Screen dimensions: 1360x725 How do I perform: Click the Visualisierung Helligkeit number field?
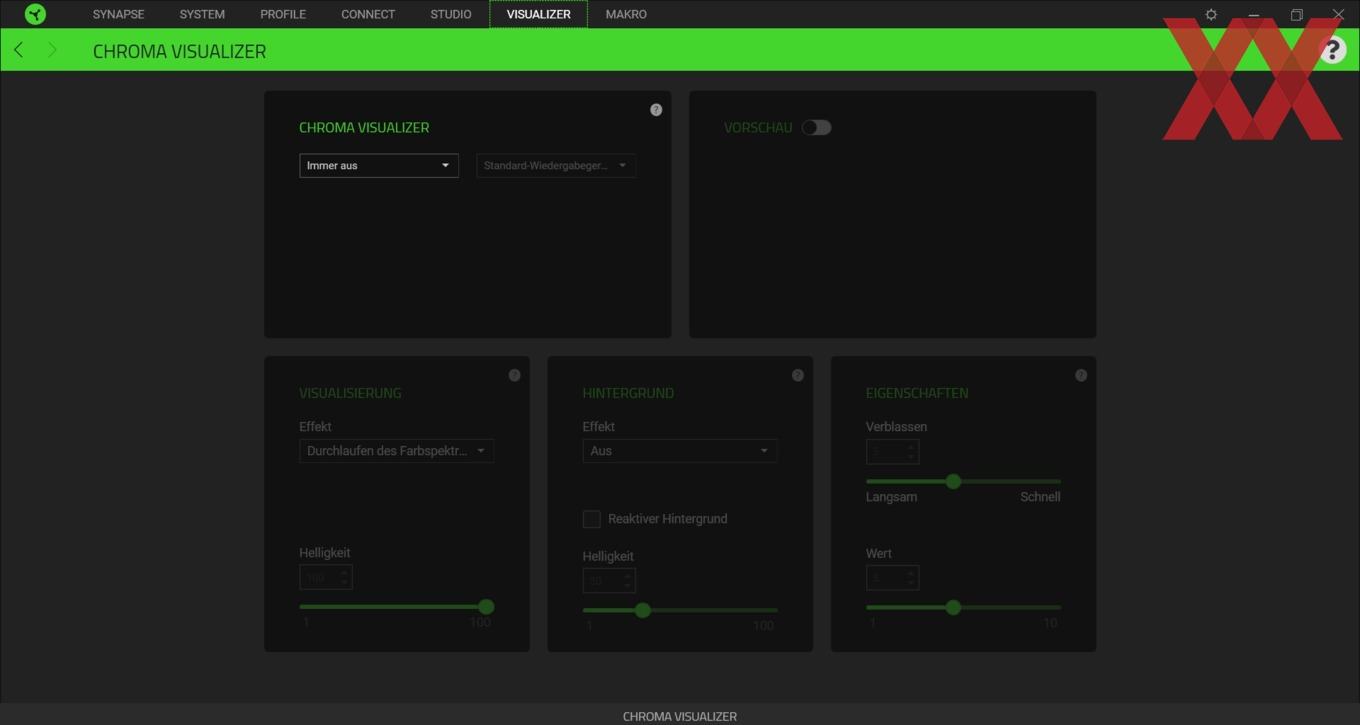click(x=326, y=577)
